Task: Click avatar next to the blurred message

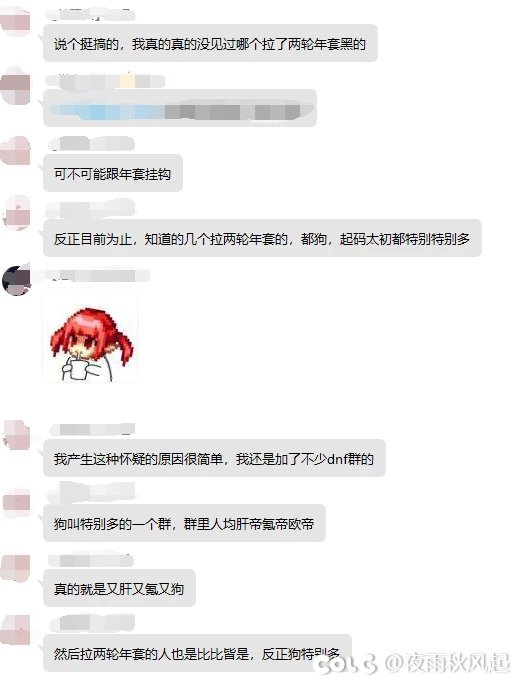Action: [x=16, y=86]
